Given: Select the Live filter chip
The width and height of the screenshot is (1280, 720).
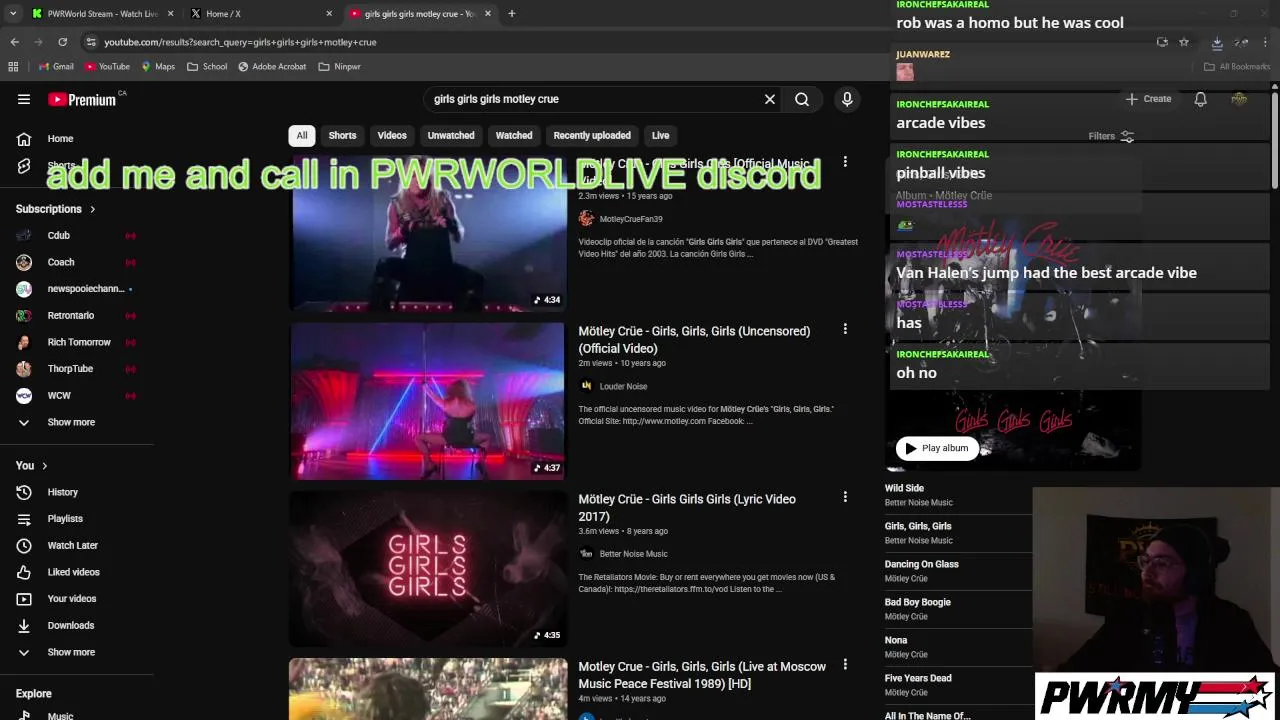Looking at the screenshot, I should point(661,135).
